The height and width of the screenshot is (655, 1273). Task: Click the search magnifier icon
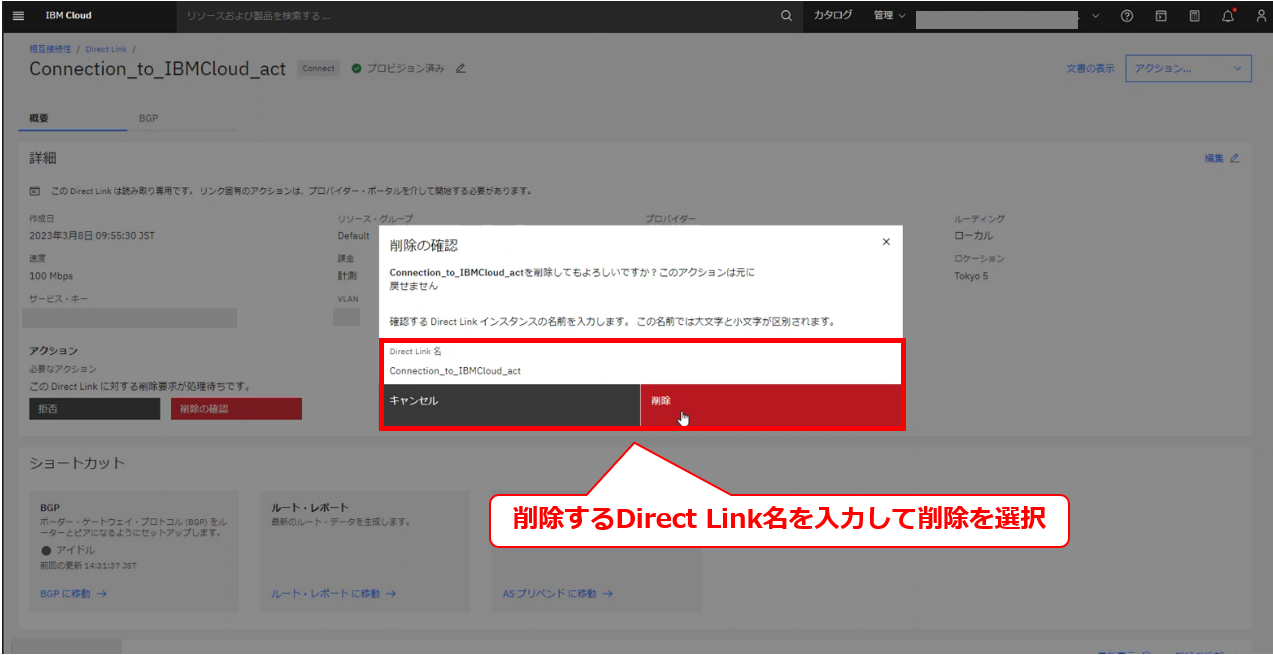tap(786, 16)
